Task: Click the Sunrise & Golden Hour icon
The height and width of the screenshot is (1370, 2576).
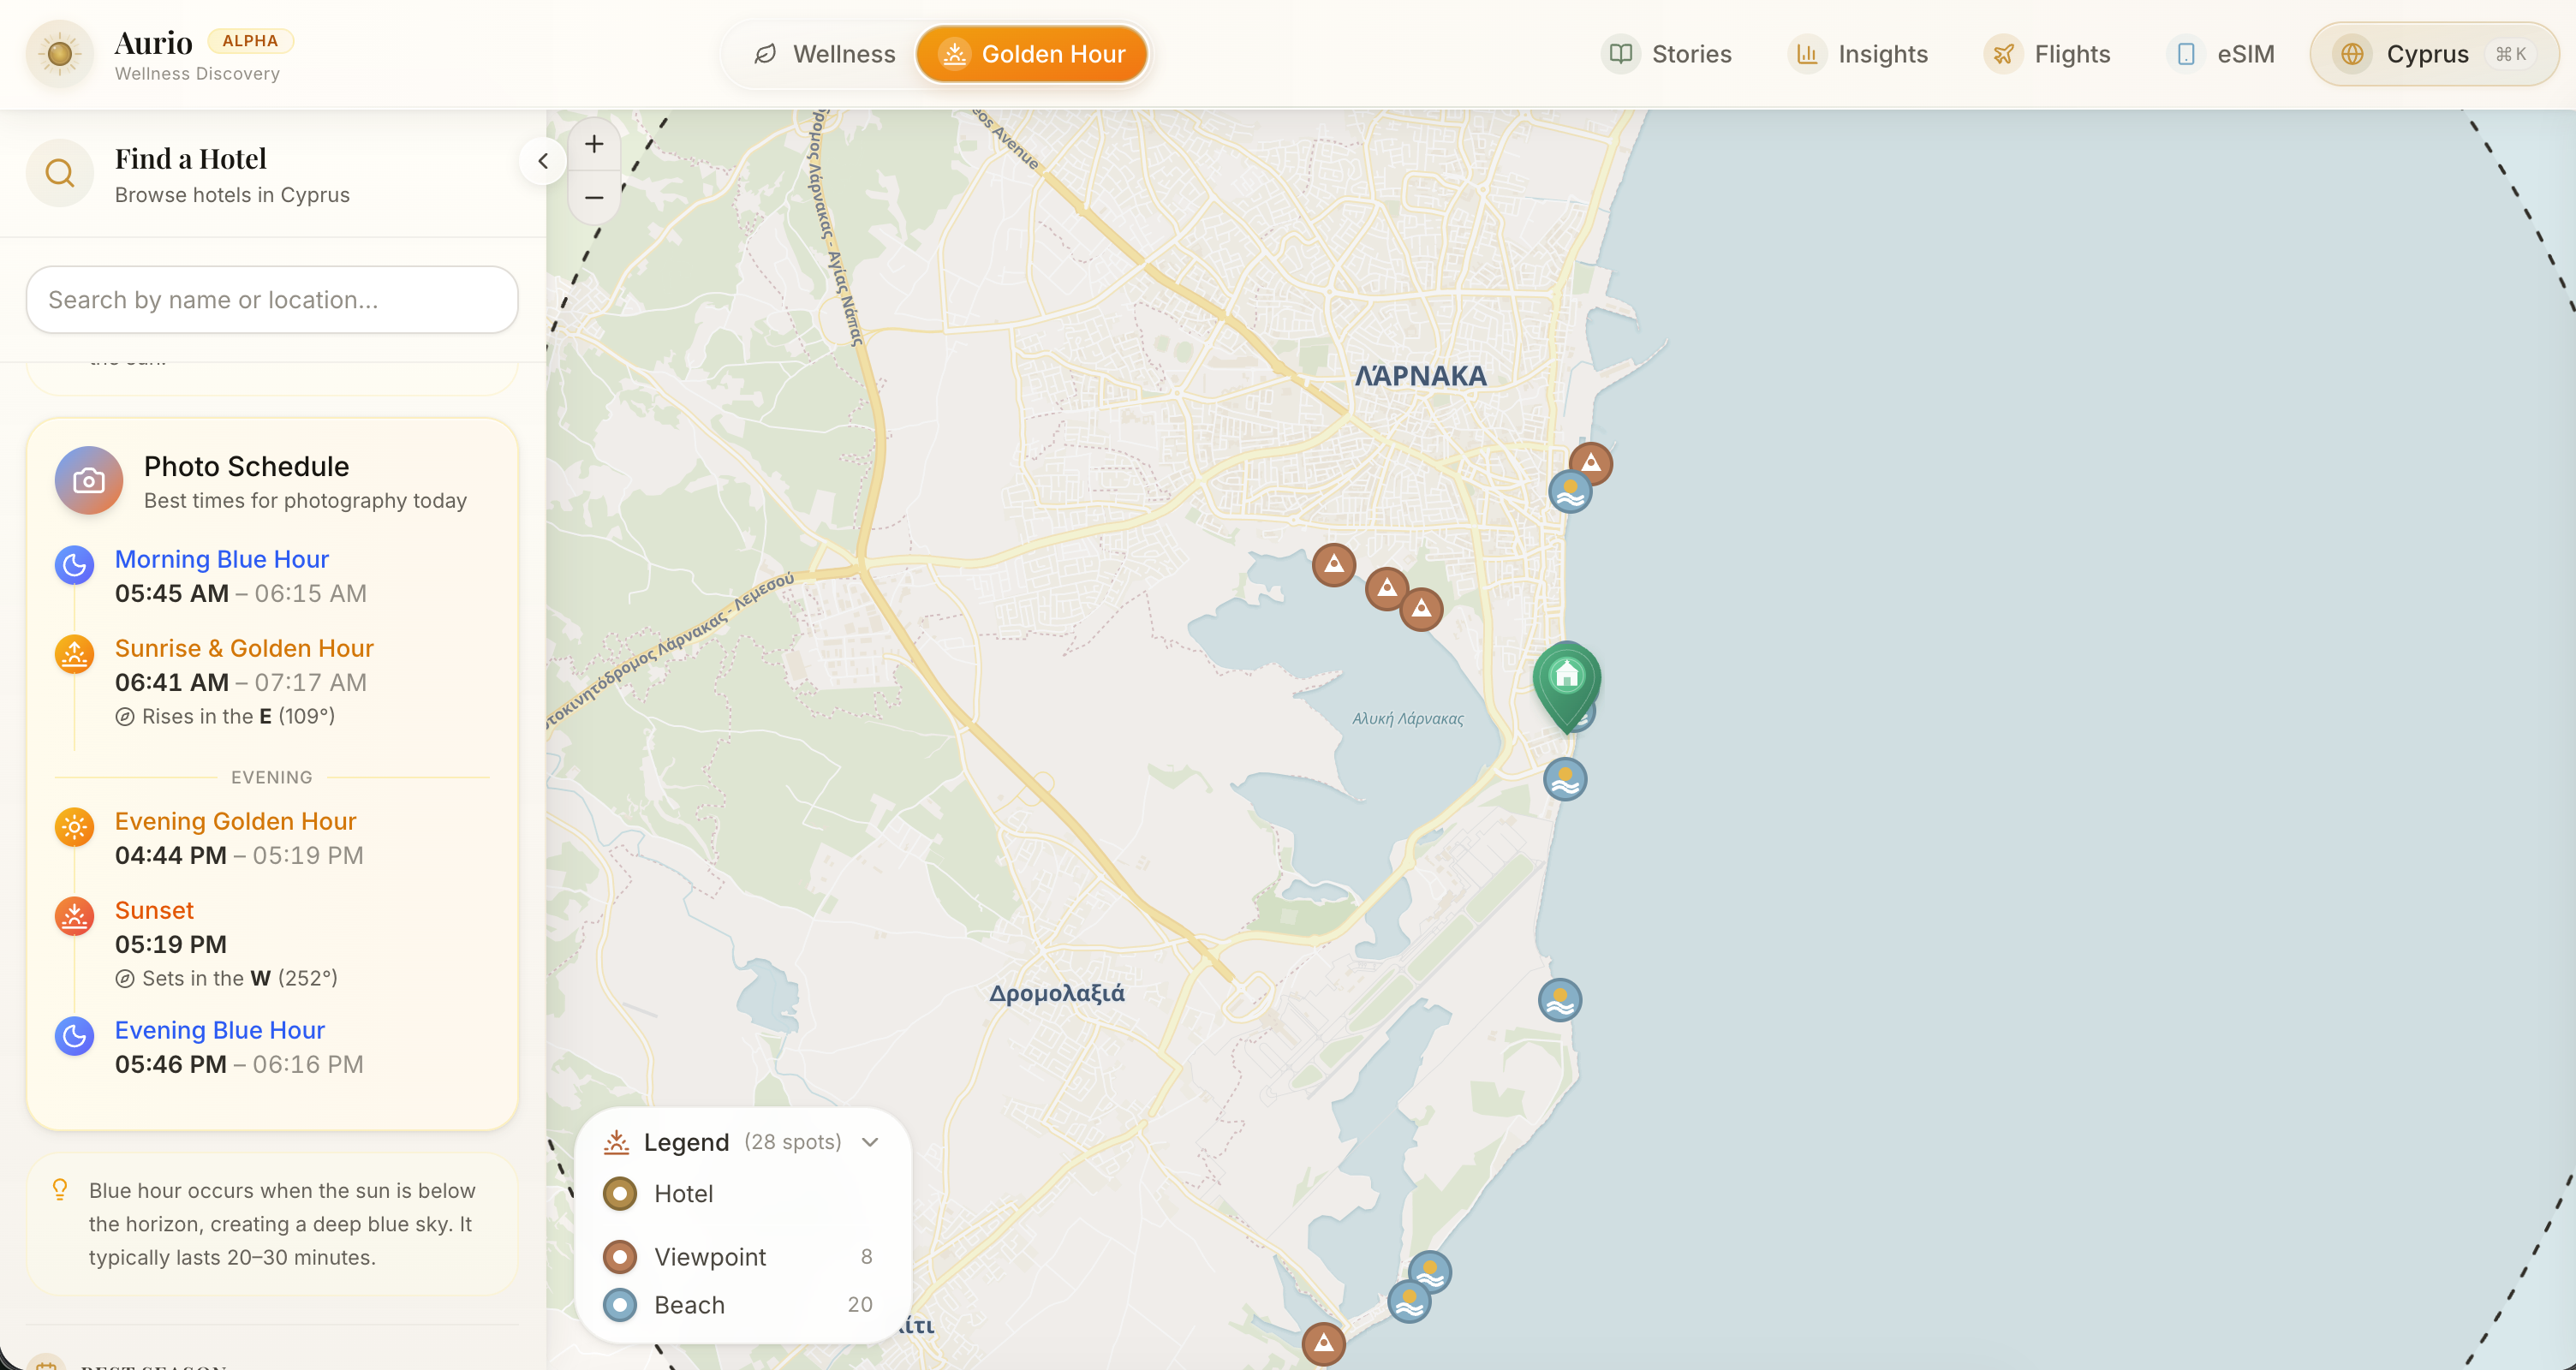Action: coord(73,654)
